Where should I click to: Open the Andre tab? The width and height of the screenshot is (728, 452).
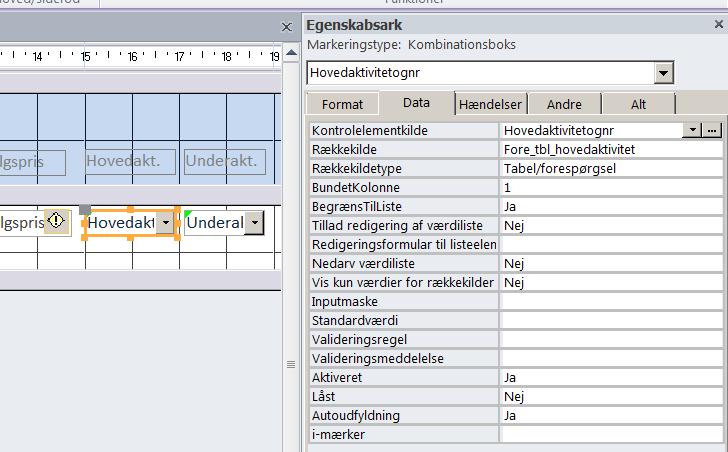(x=564, y=104)
